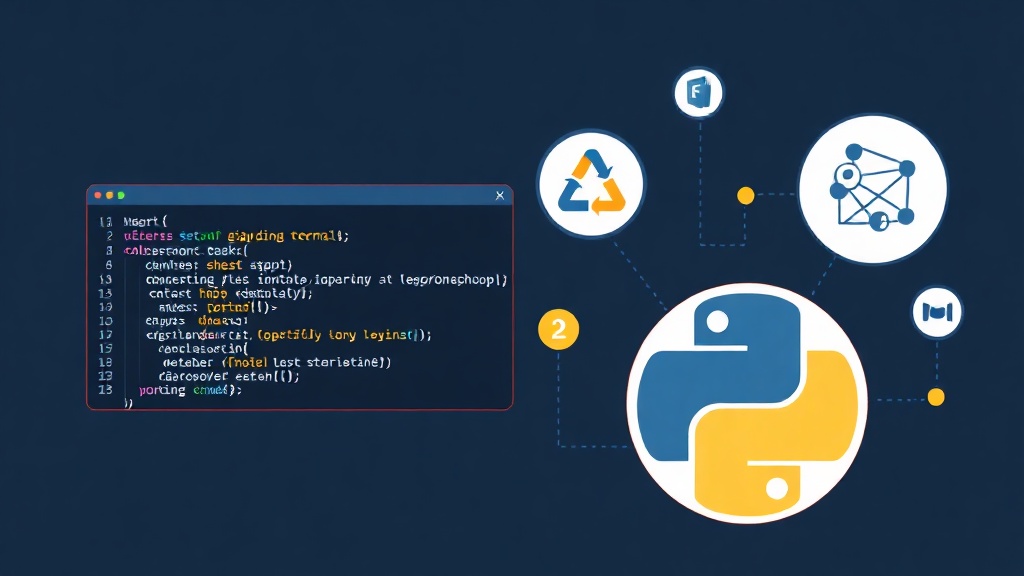The height and width of the screenshot is (576, 1024).
Task: Click the yellow dot in code window title bar
Action: click(x=110, y=195)
